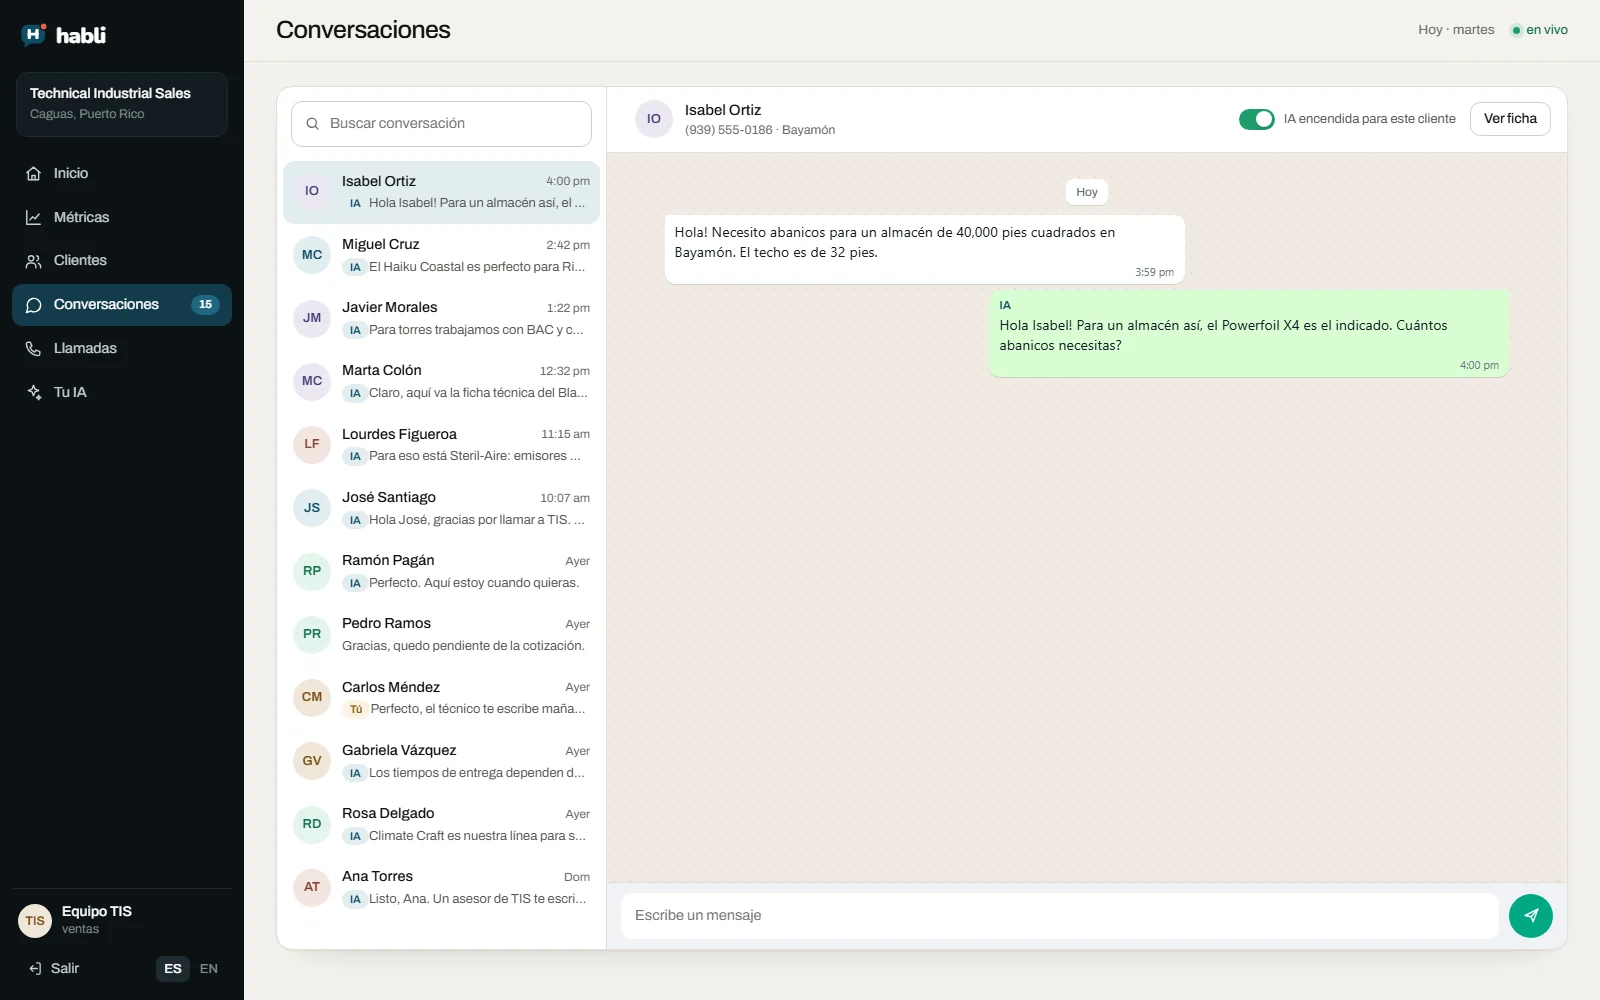1600x1000 pixels.
Task: Switch language to EN
Action: [209, 969]
